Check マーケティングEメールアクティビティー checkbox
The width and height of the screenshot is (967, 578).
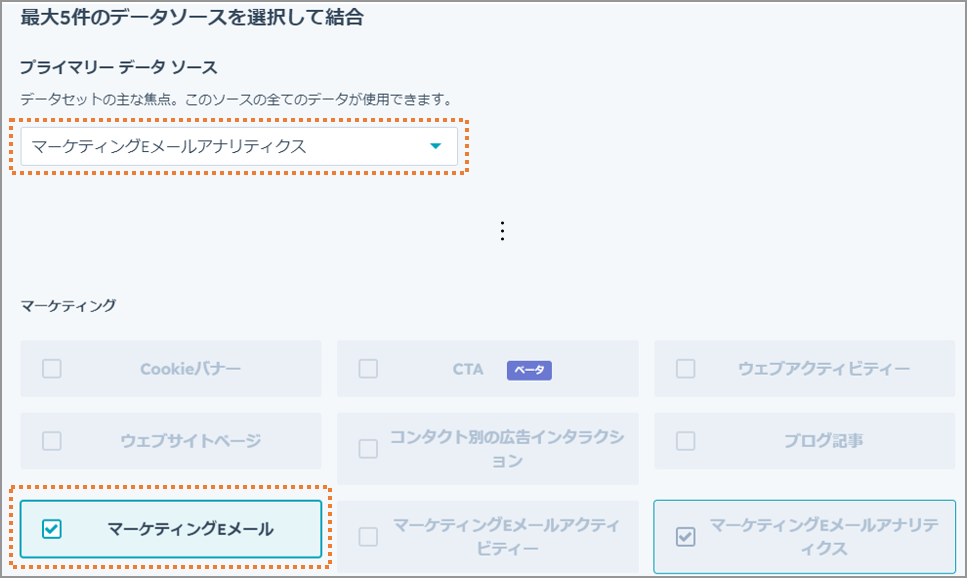[x=368, y=537]
